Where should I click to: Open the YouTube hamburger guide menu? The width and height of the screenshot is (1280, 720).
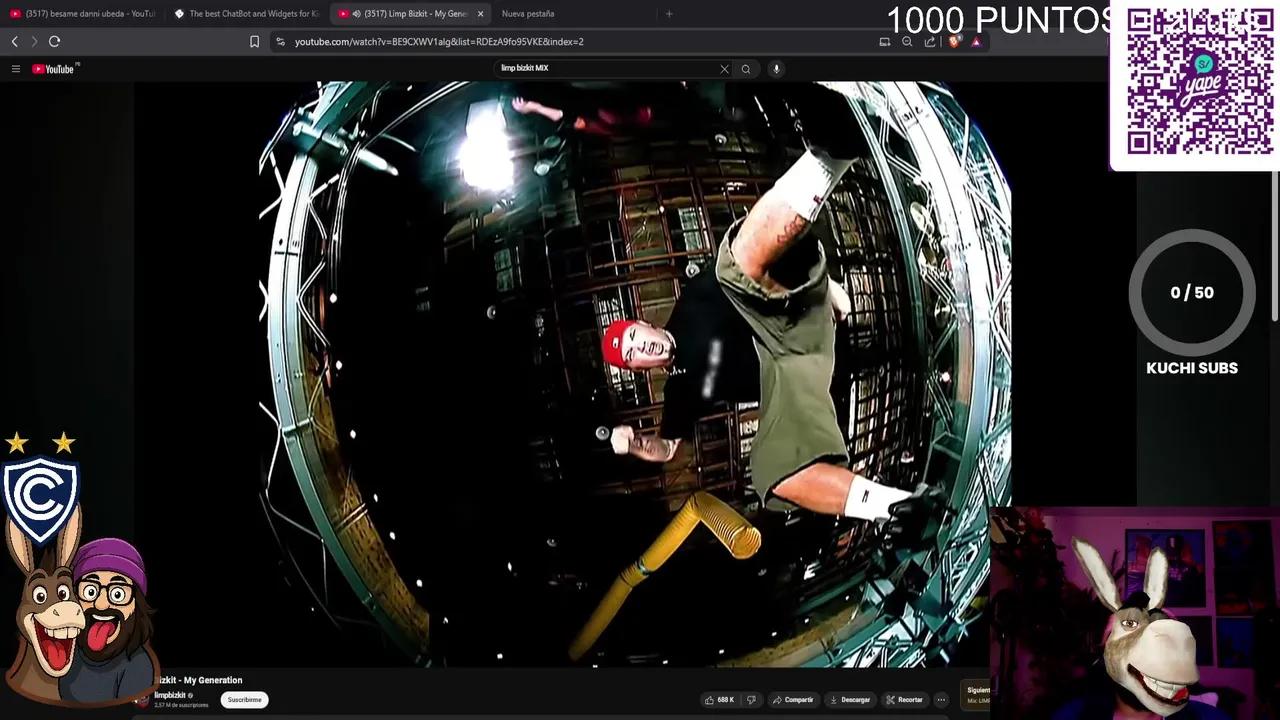[x=16, y=69]
